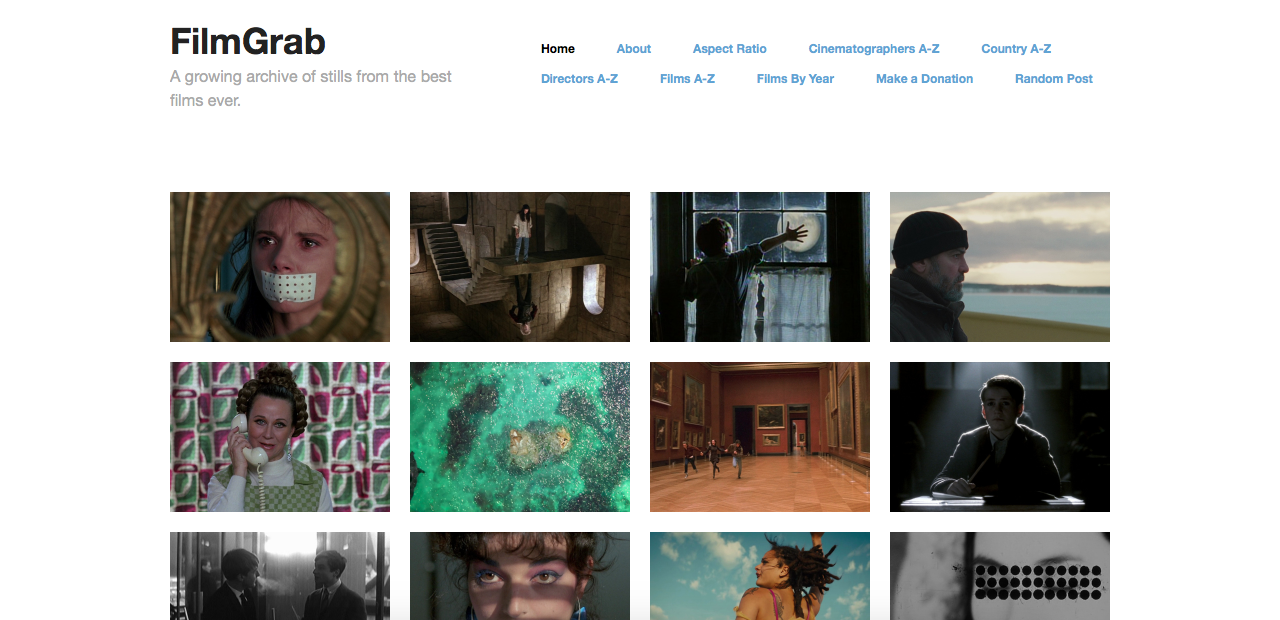This screenshot has height=620, width=1280.
Task: Open still of boy reaching toward moonlit window
Action: [760, 267]
